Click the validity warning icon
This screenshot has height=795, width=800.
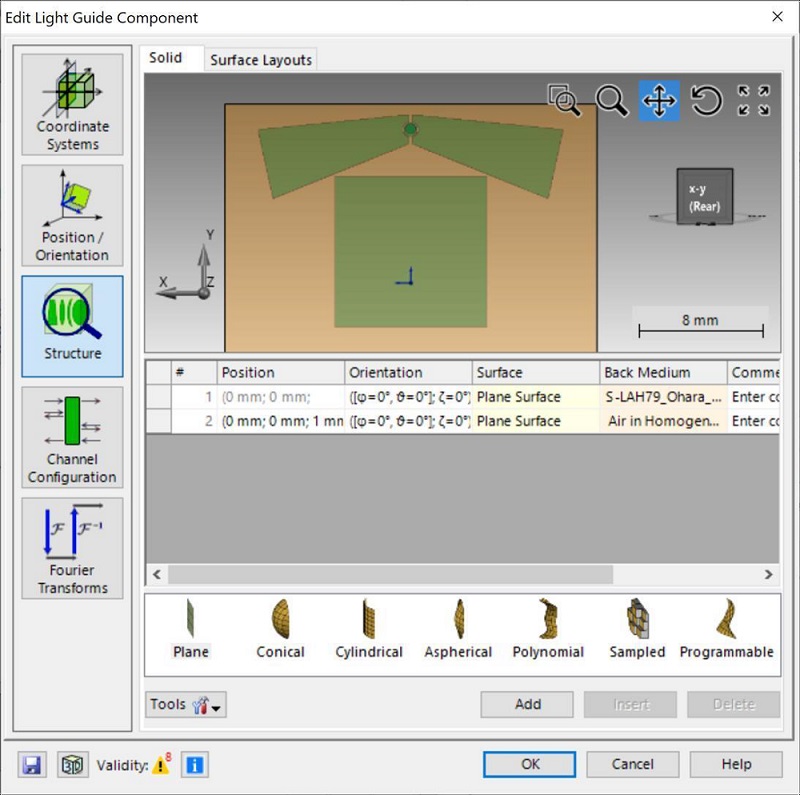point(162,764)
